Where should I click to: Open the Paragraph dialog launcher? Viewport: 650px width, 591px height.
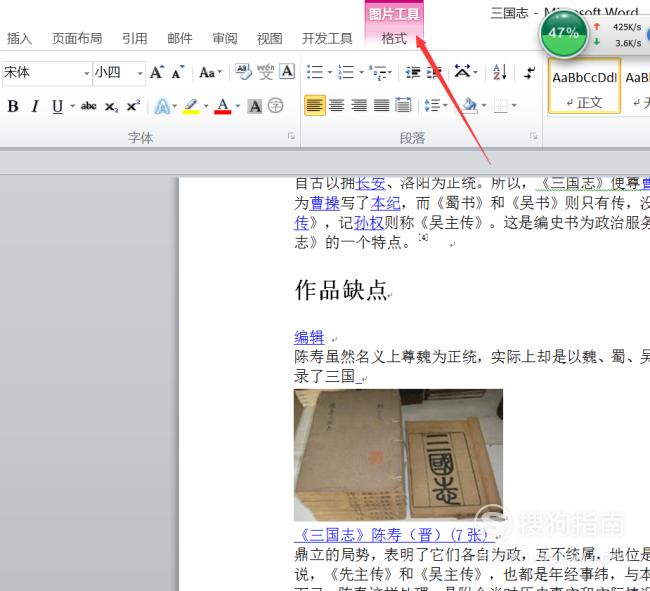(x=533, y=136)
